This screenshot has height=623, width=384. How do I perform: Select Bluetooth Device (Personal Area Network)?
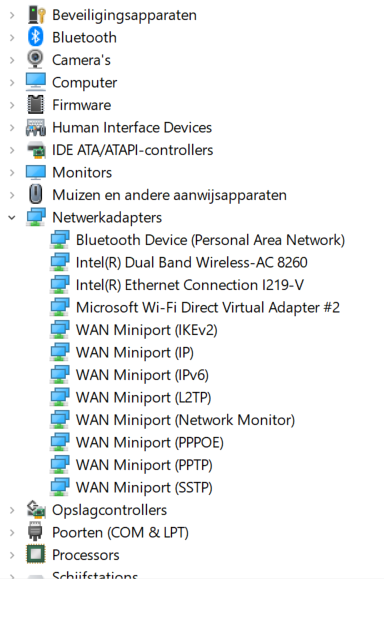[x=210, y=240]
